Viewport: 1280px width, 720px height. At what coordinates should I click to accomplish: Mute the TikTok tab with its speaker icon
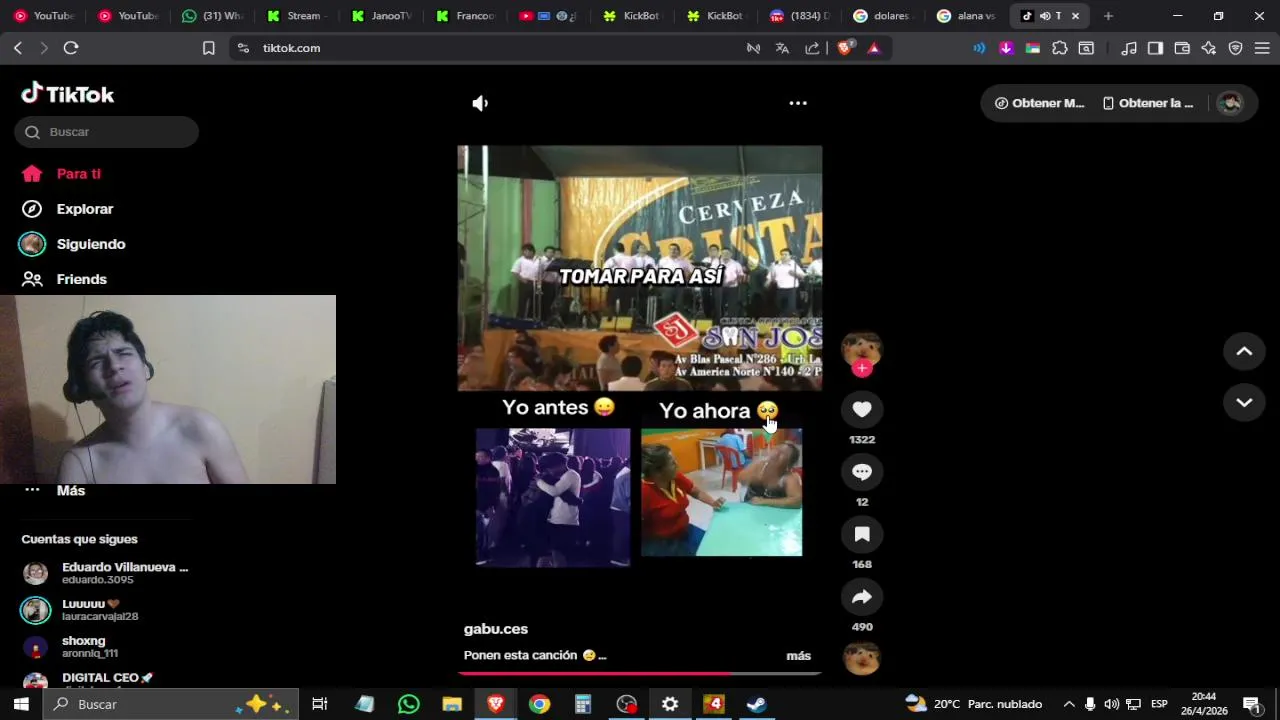(1044, 16)
